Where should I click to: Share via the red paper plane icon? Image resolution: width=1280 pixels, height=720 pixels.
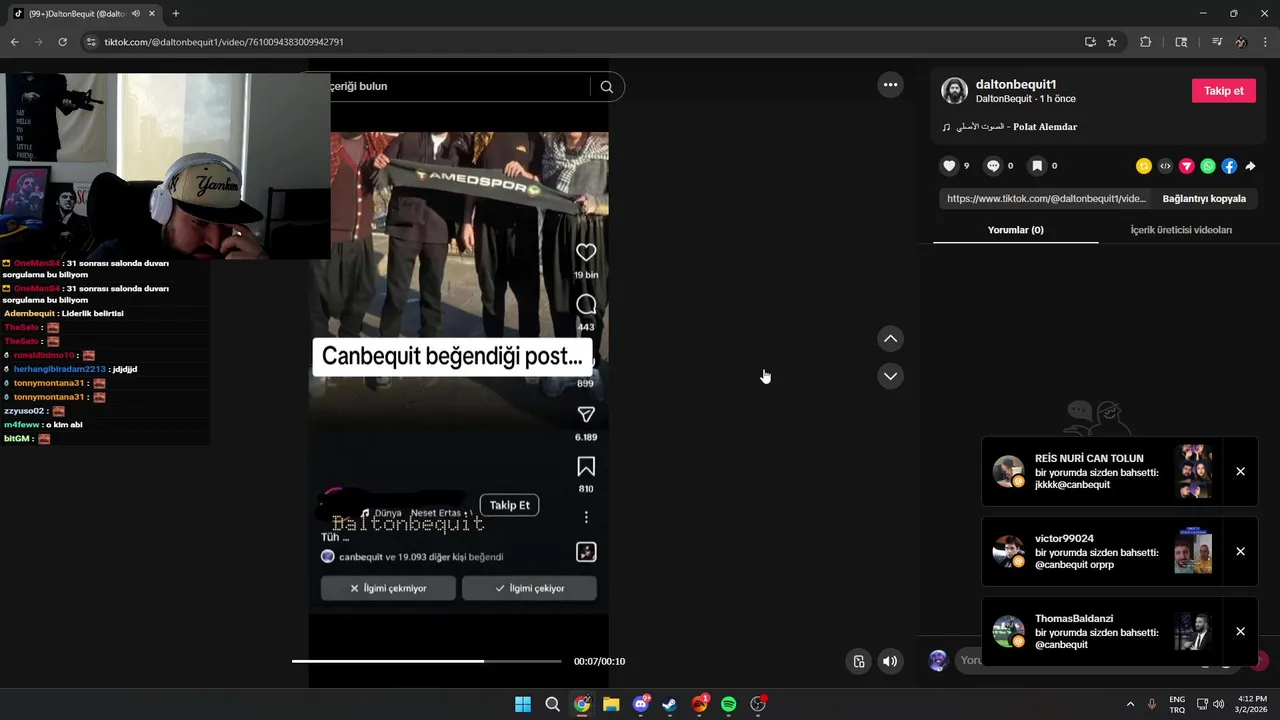click(1187, 166)
